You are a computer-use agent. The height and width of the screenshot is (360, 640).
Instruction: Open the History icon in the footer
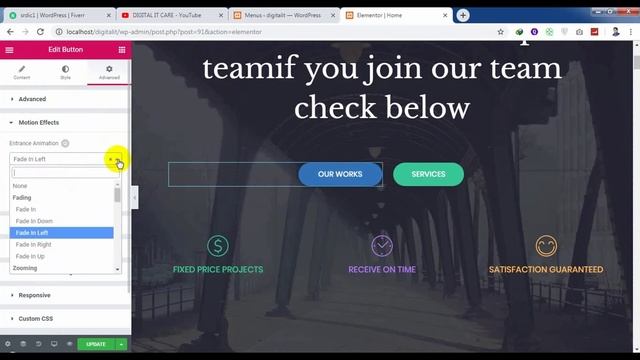click(38, 344)
